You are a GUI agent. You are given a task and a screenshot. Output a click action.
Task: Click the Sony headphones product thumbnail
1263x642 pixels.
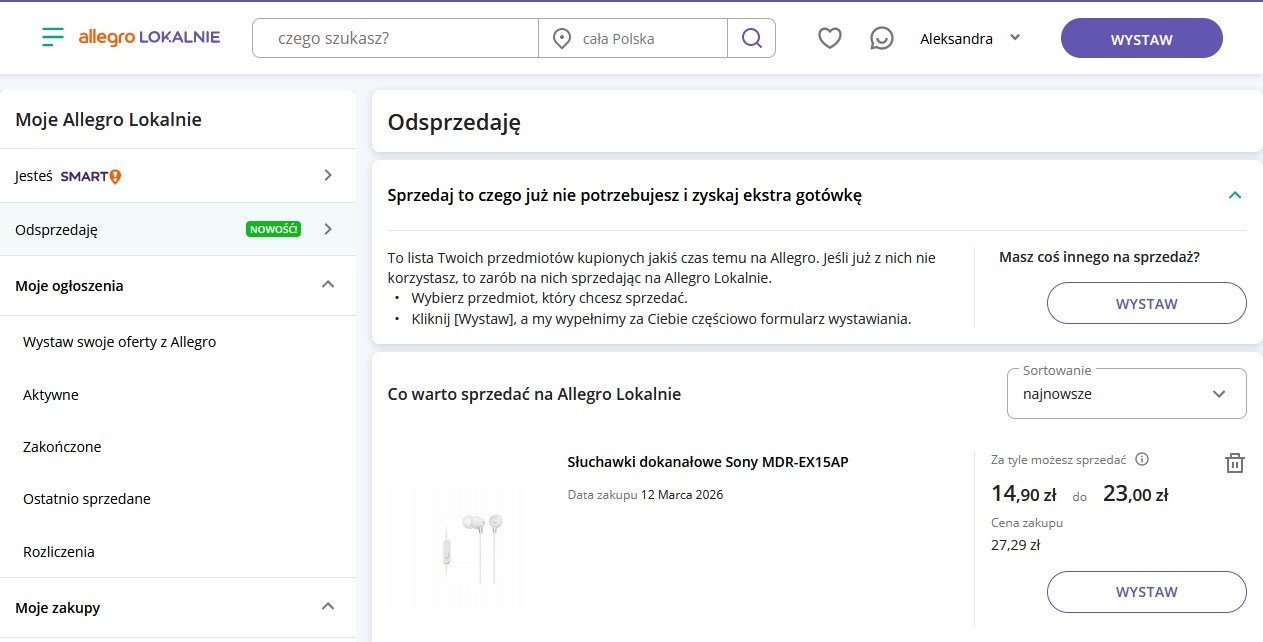click(465, 545)
